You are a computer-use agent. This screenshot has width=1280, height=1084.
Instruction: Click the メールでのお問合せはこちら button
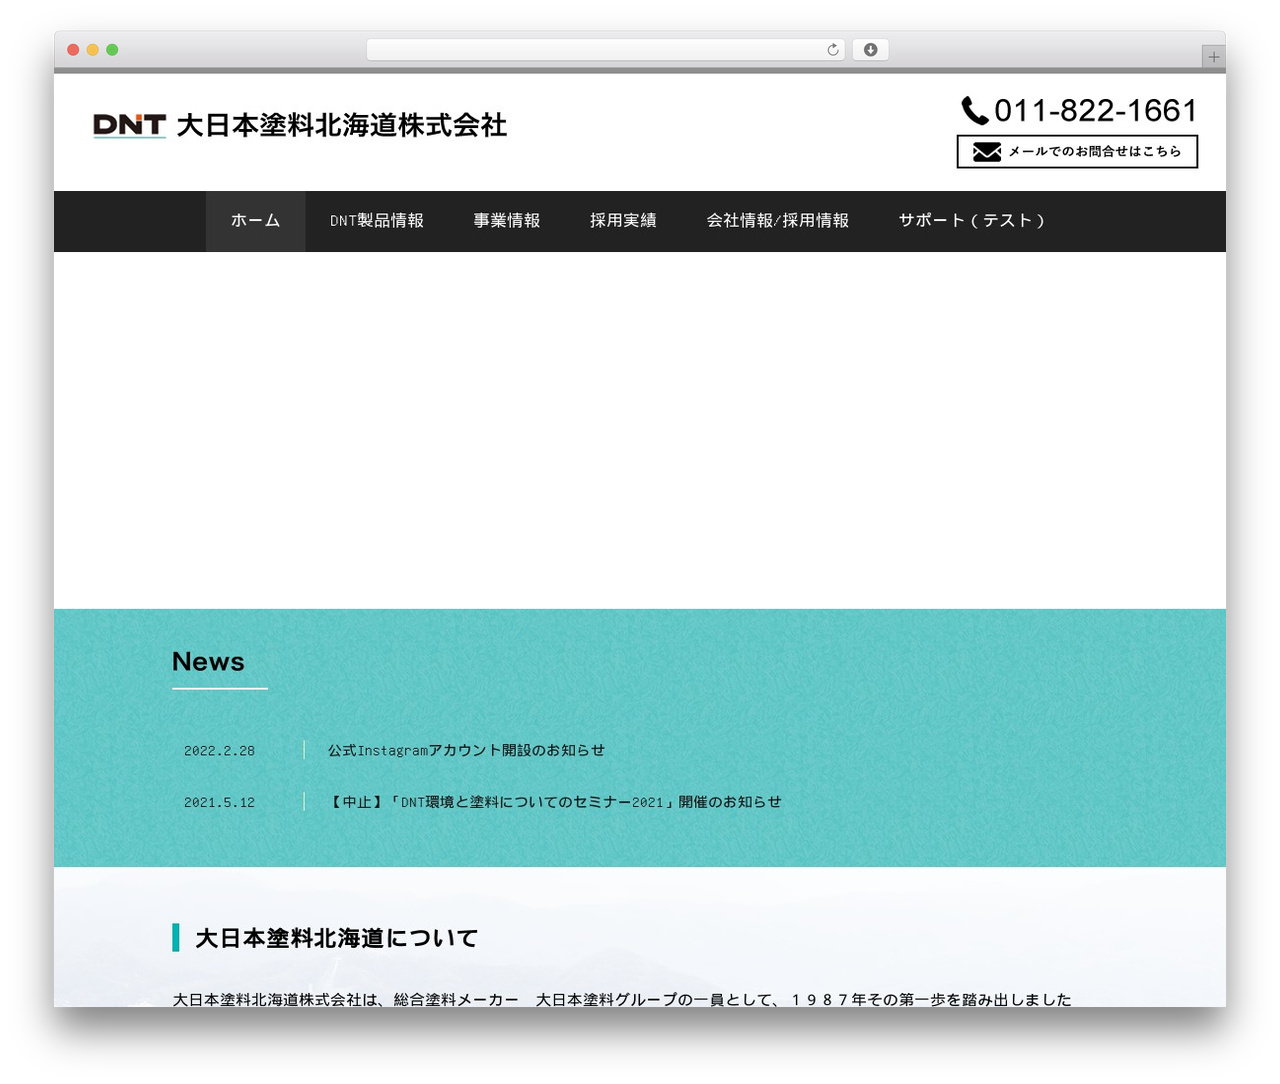(x=1077, y=152)
